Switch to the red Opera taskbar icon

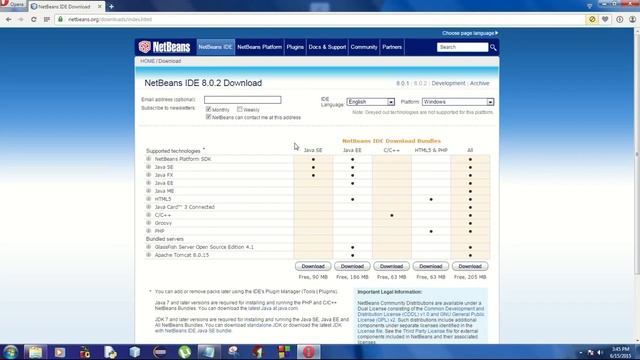308,352
